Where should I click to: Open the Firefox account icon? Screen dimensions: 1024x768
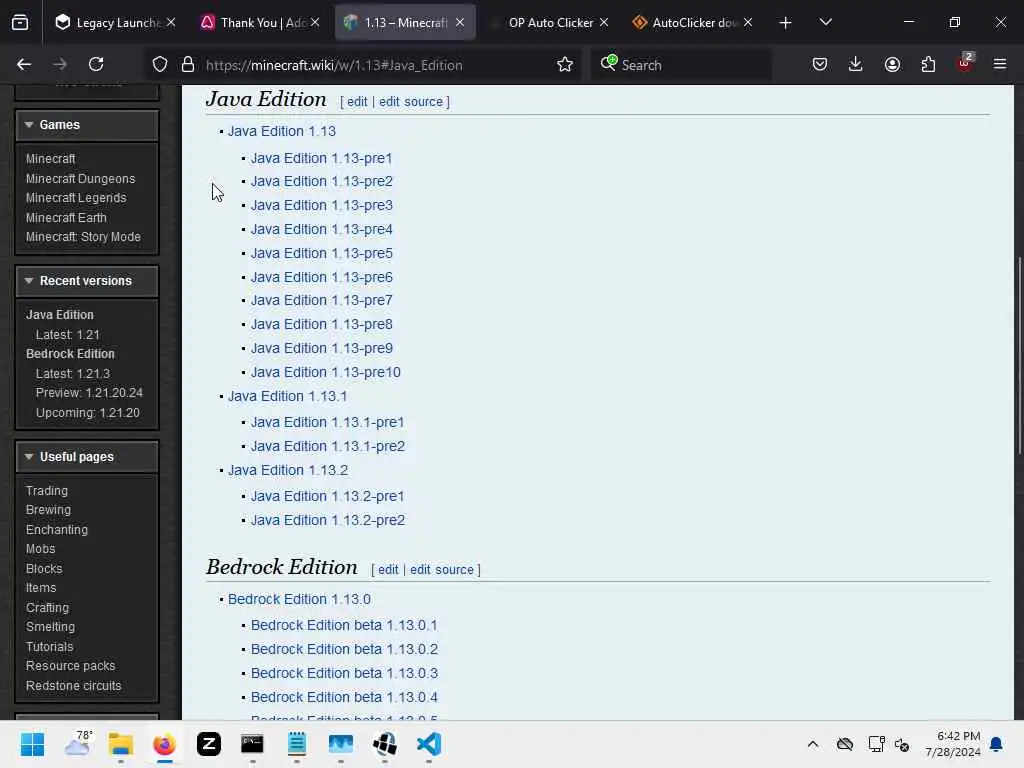pyautogui.click(x=892, y=64)
